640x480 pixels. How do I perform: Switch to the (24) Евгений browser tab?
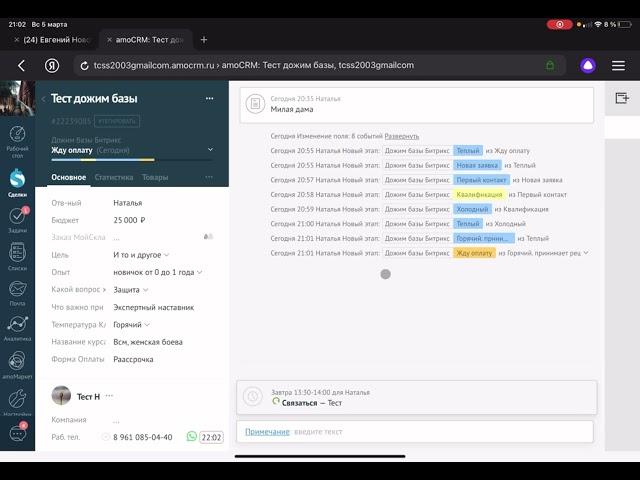tap(56, 40)
